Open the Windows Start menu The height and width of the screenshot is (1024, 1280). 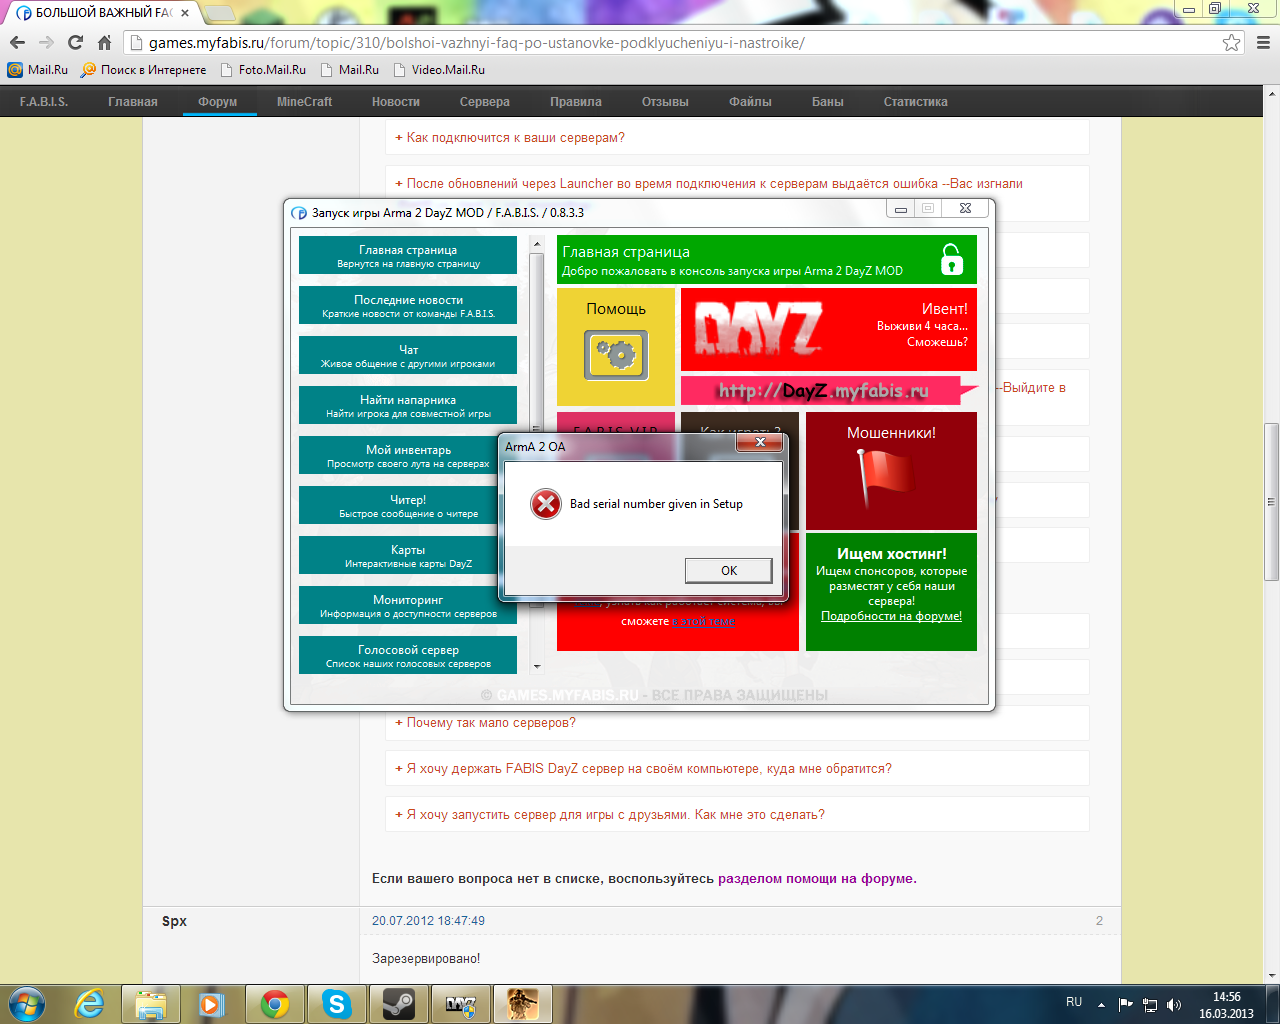(27, 1004)
